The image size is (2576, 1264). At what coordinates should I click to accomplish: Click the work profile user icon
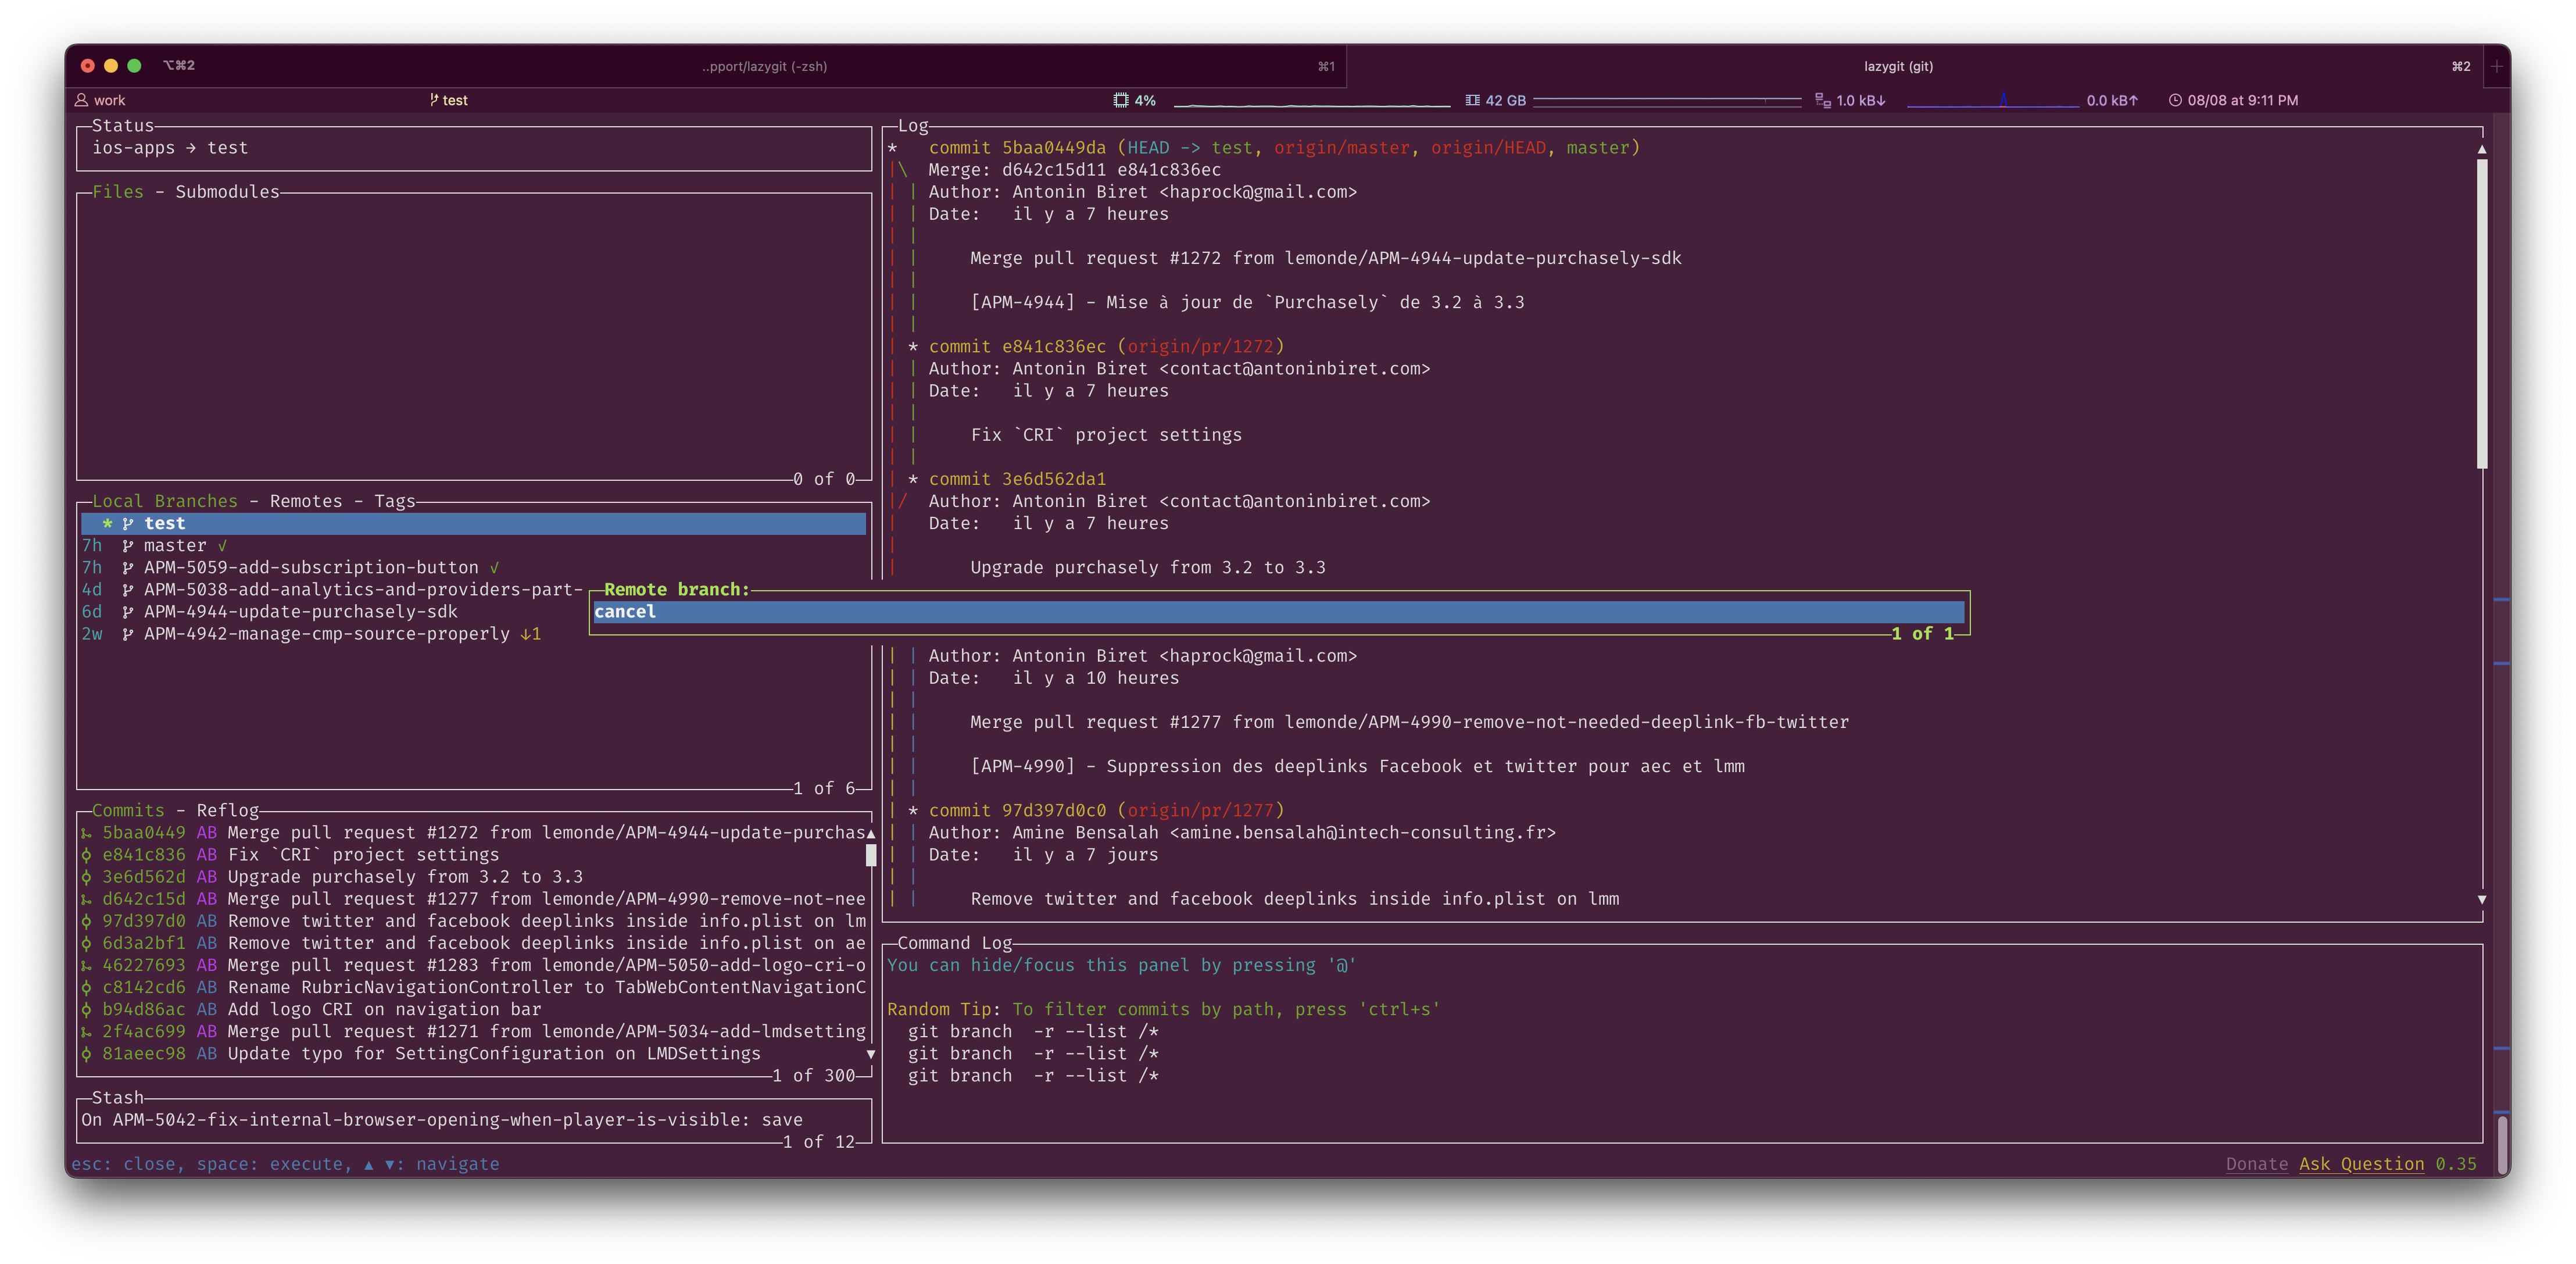[82, 100]
